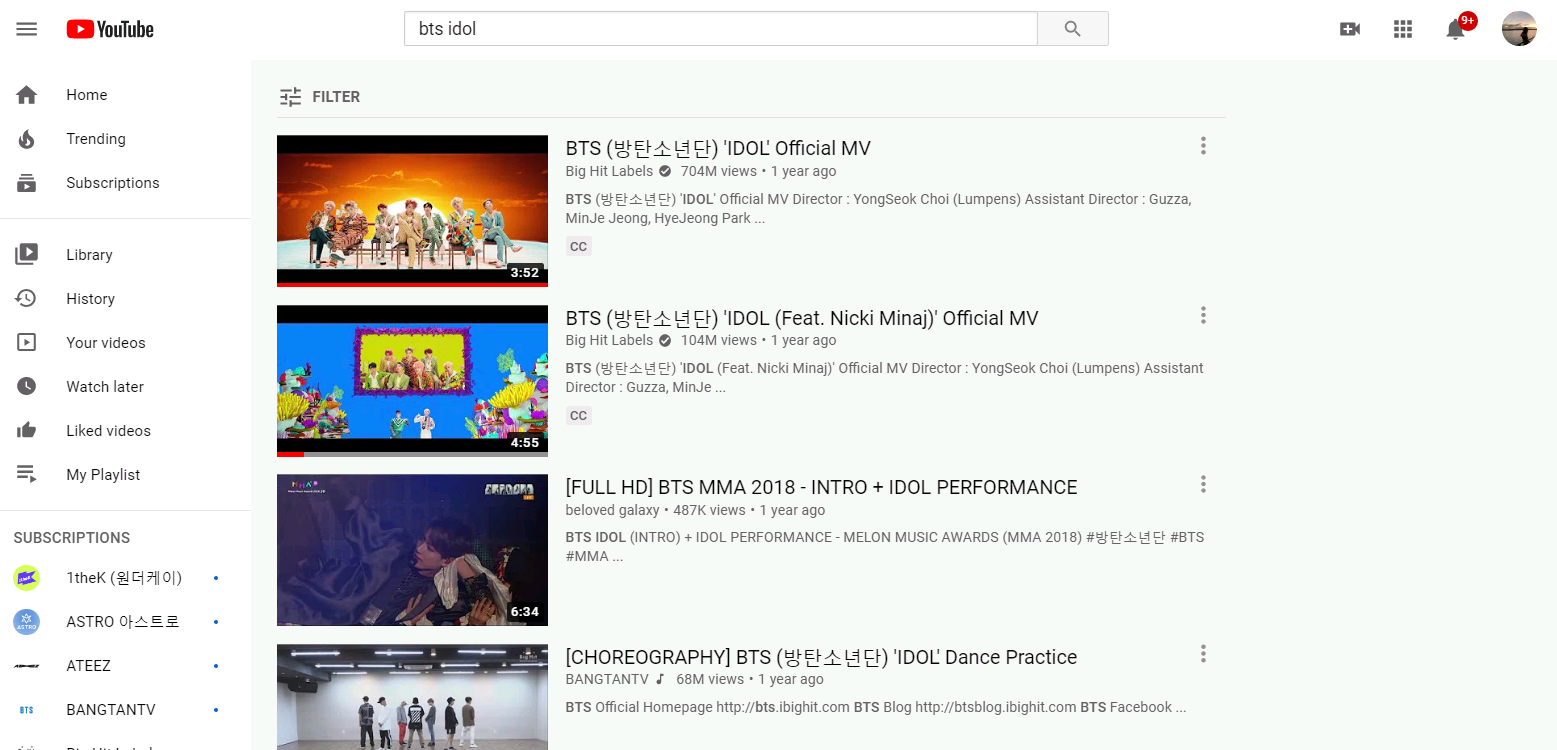Click the Your videos icon
This screenshot has width=1557, height=750.
tap(27, 343)
